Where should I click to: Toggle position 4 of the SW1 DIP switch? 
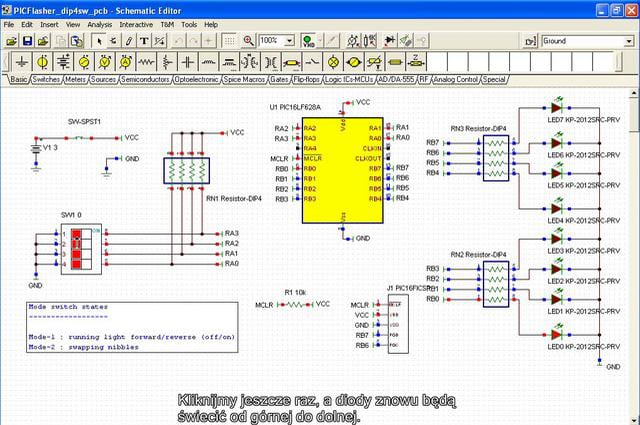pyautogui.click(x=77, y=263)
